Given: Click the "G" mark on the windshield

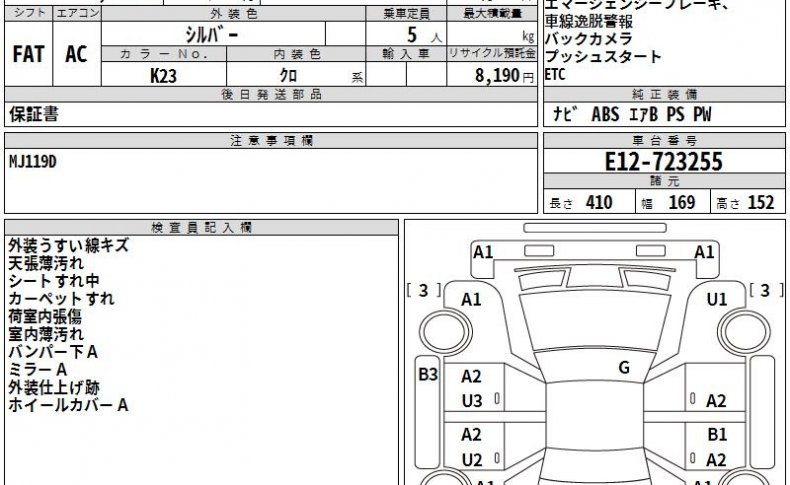Looking at the screenshot, I should coord(624,367).
